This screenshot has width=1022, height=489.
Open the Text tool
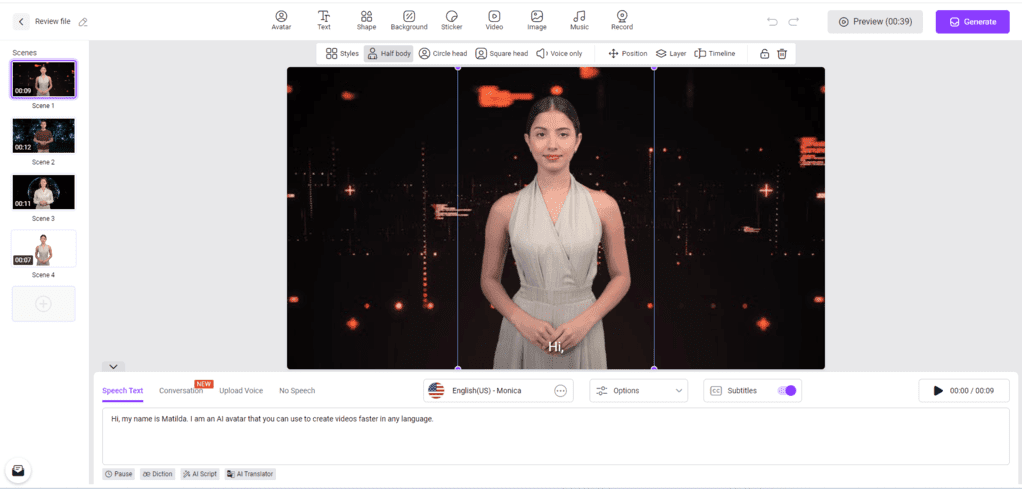(324, 20)
